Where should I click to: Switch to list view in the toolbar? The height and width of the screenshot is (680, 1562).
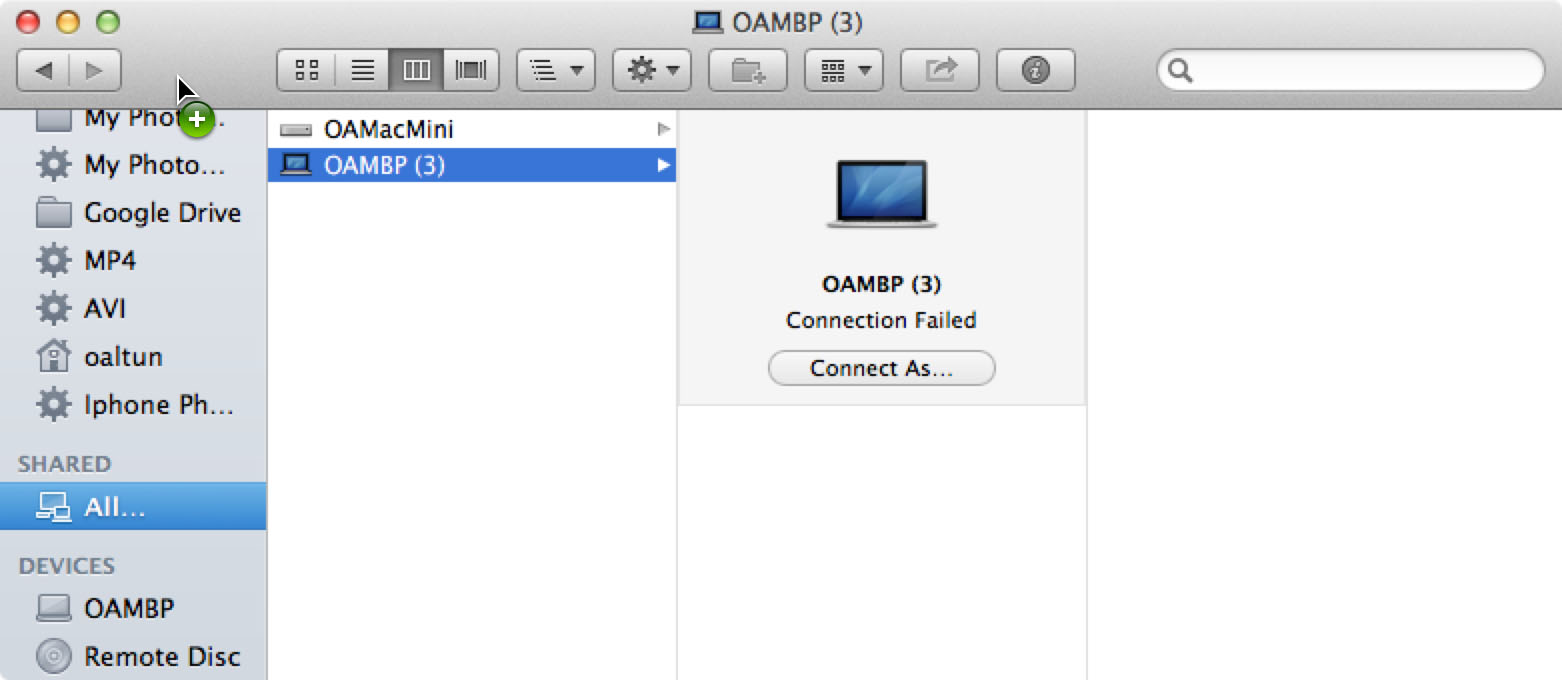363,70
